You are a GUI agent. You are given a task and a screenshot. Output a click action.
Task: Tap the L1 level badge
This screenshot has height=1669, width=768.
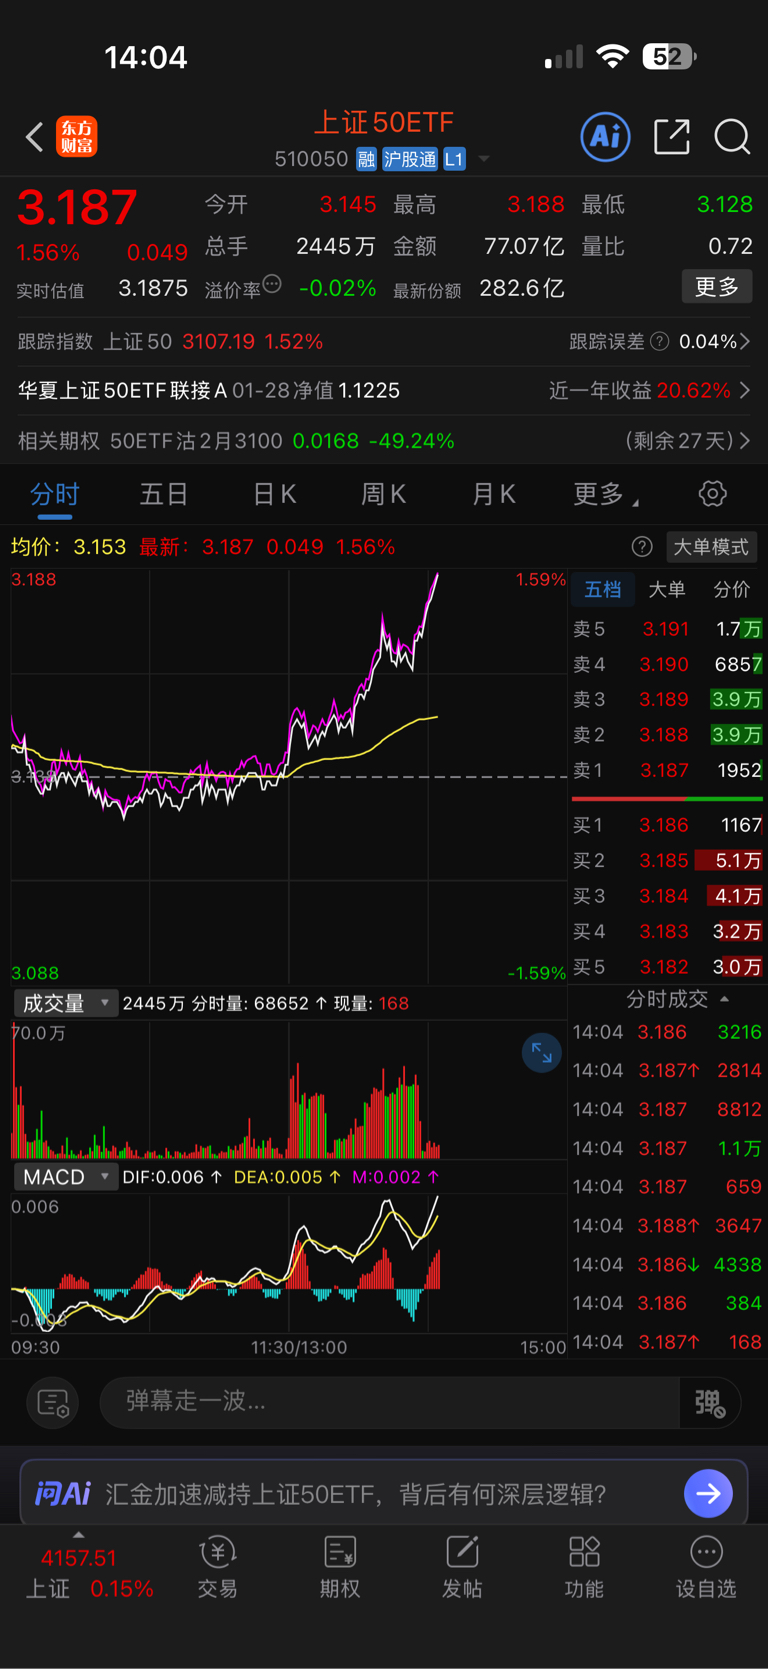coord(454,159)
